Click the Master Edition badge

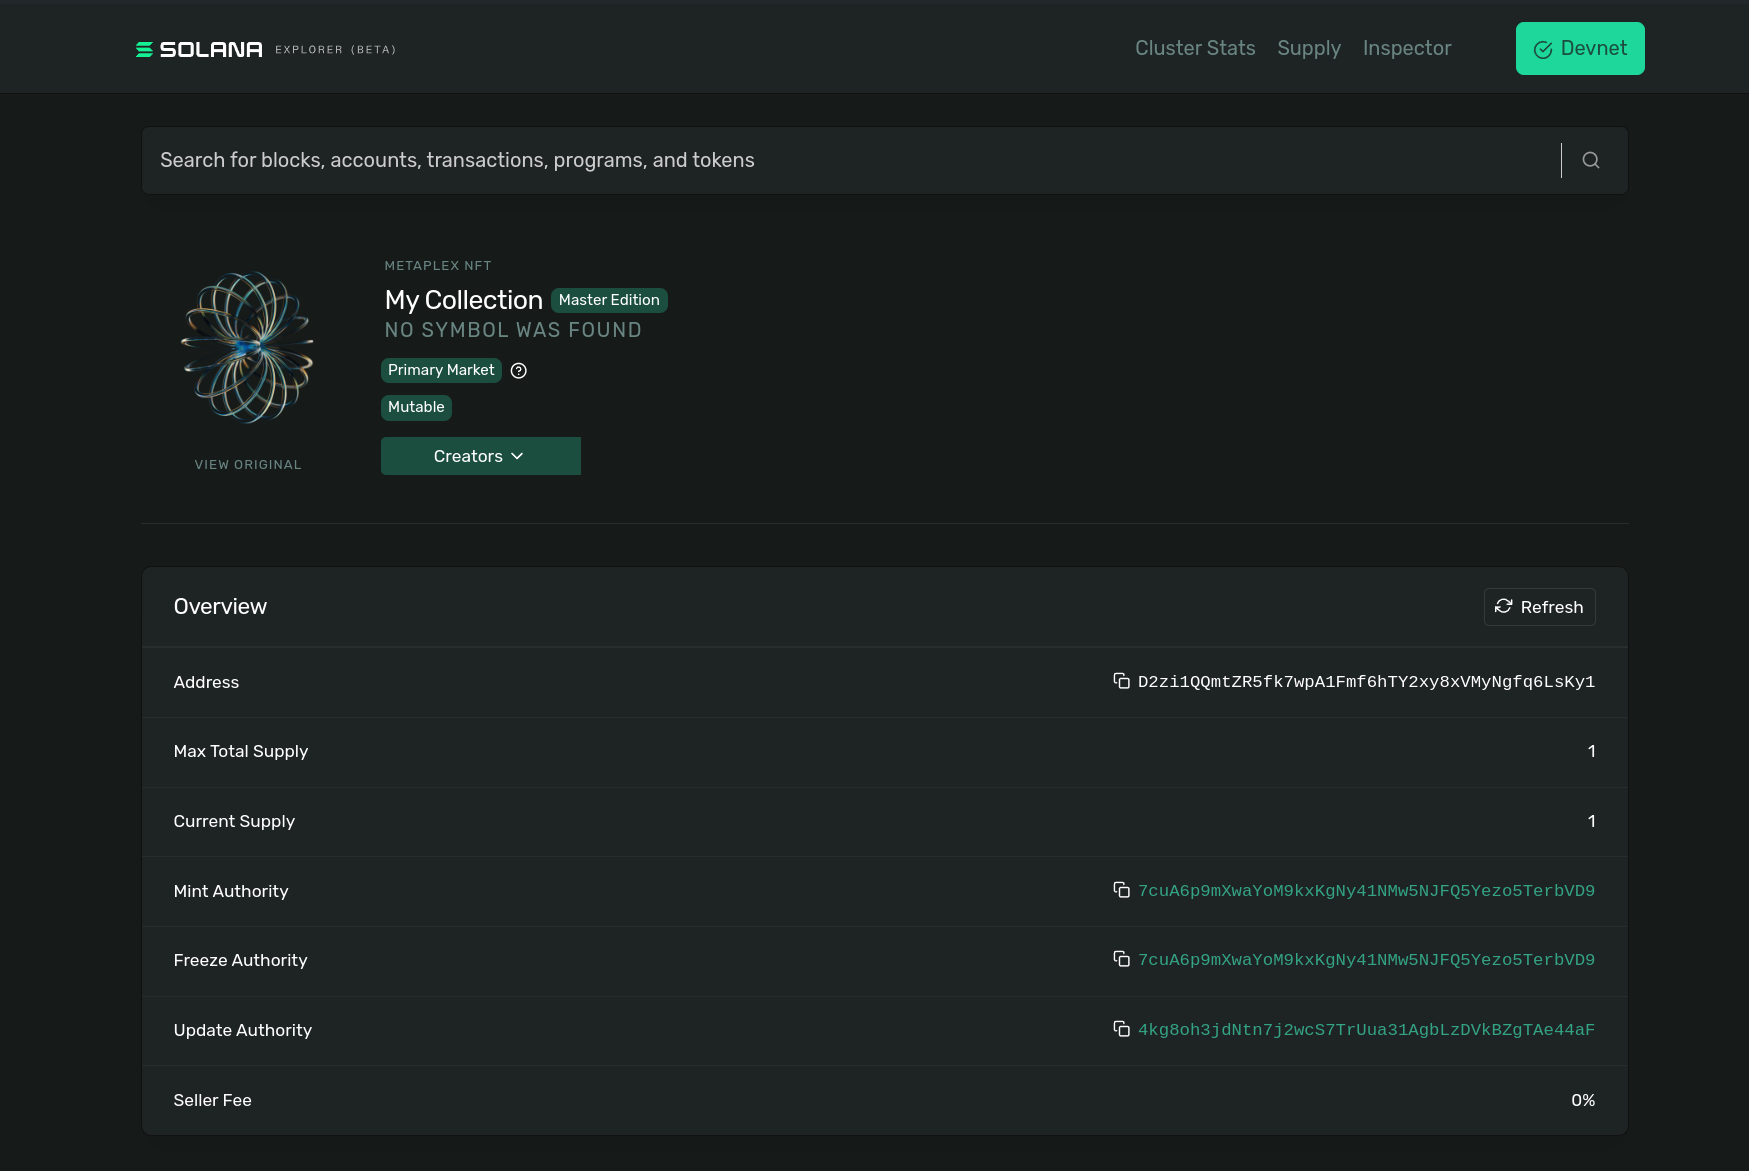point(608,300)
